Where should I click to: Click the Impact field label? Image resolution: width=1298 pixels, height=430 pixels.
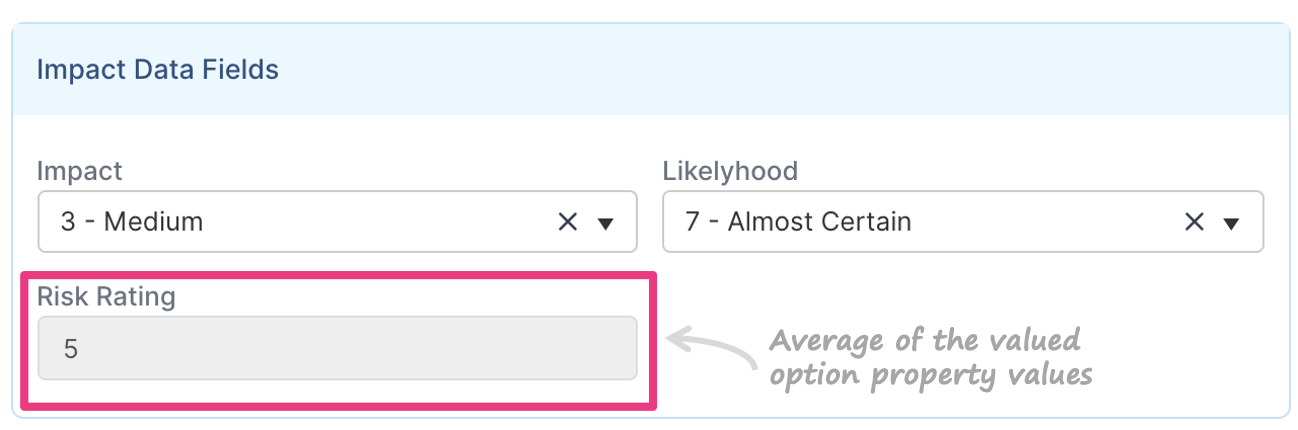[79, 171]
